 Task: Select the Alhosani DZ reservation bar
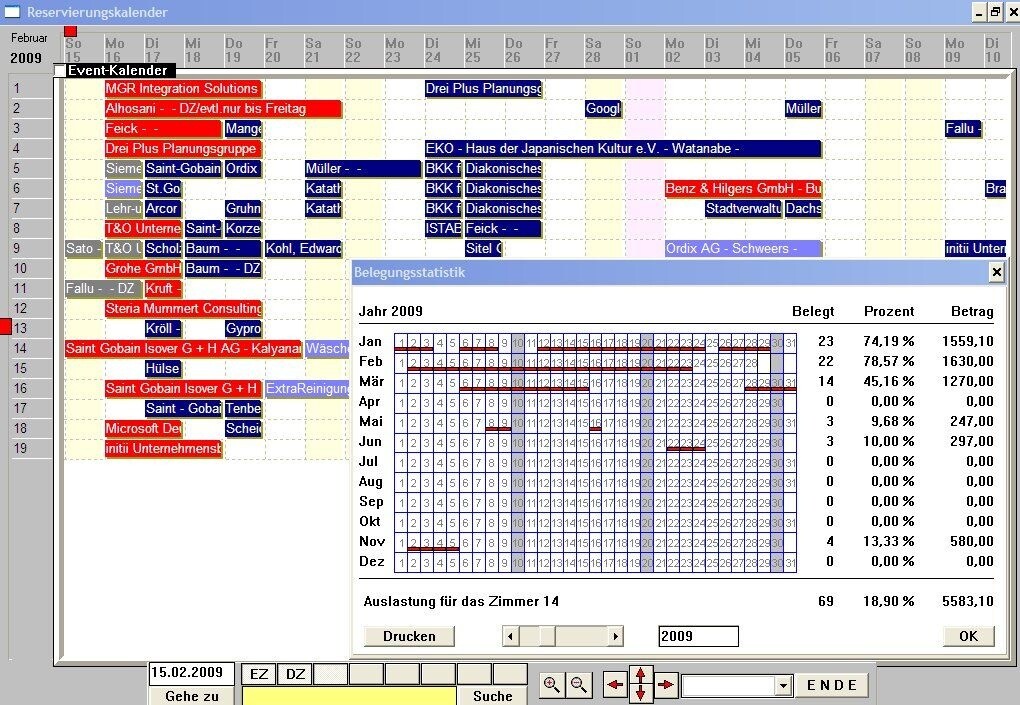click(x=223, y=109)
